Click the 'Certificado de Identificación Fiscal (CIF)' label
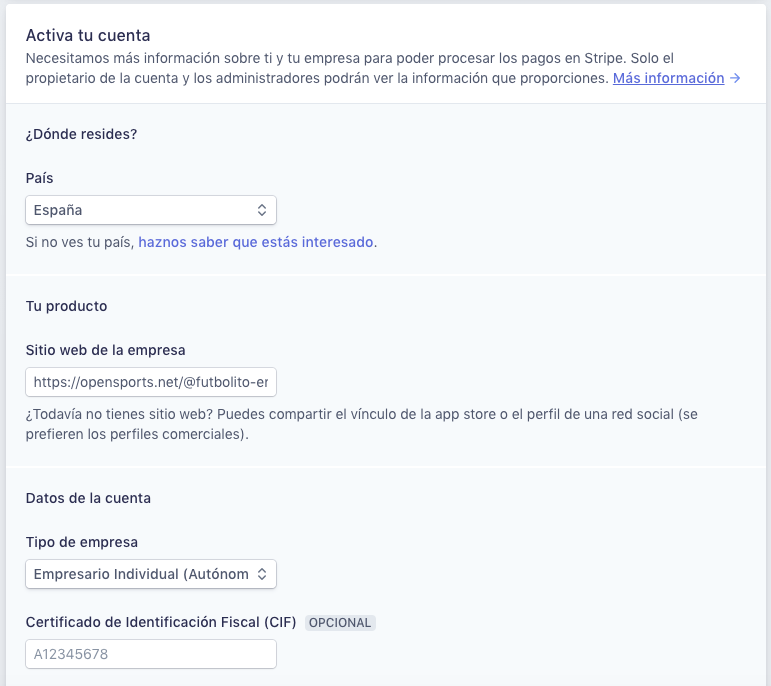 pos(161,622)
